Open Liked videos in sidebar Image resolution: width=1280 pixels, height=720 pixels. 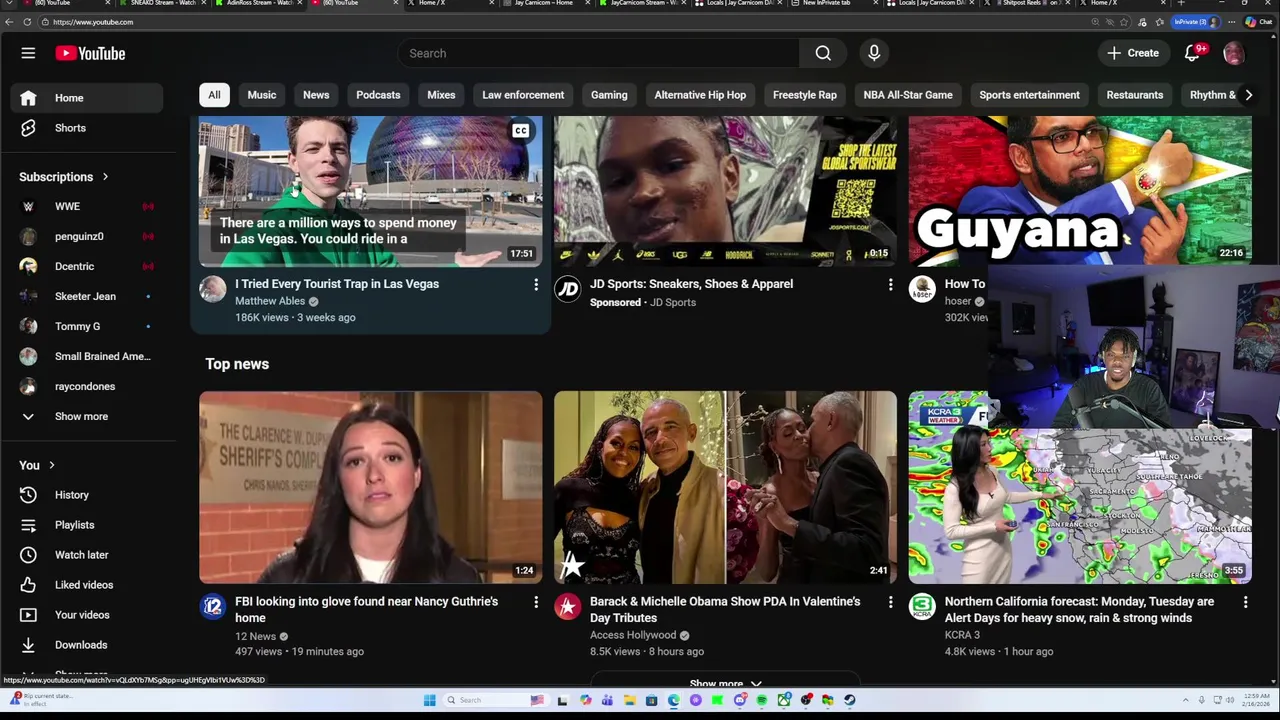[87, 585]
